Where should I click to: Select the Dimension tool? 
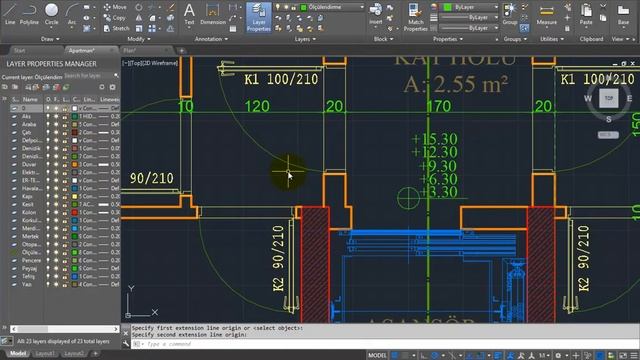(213, 13)
